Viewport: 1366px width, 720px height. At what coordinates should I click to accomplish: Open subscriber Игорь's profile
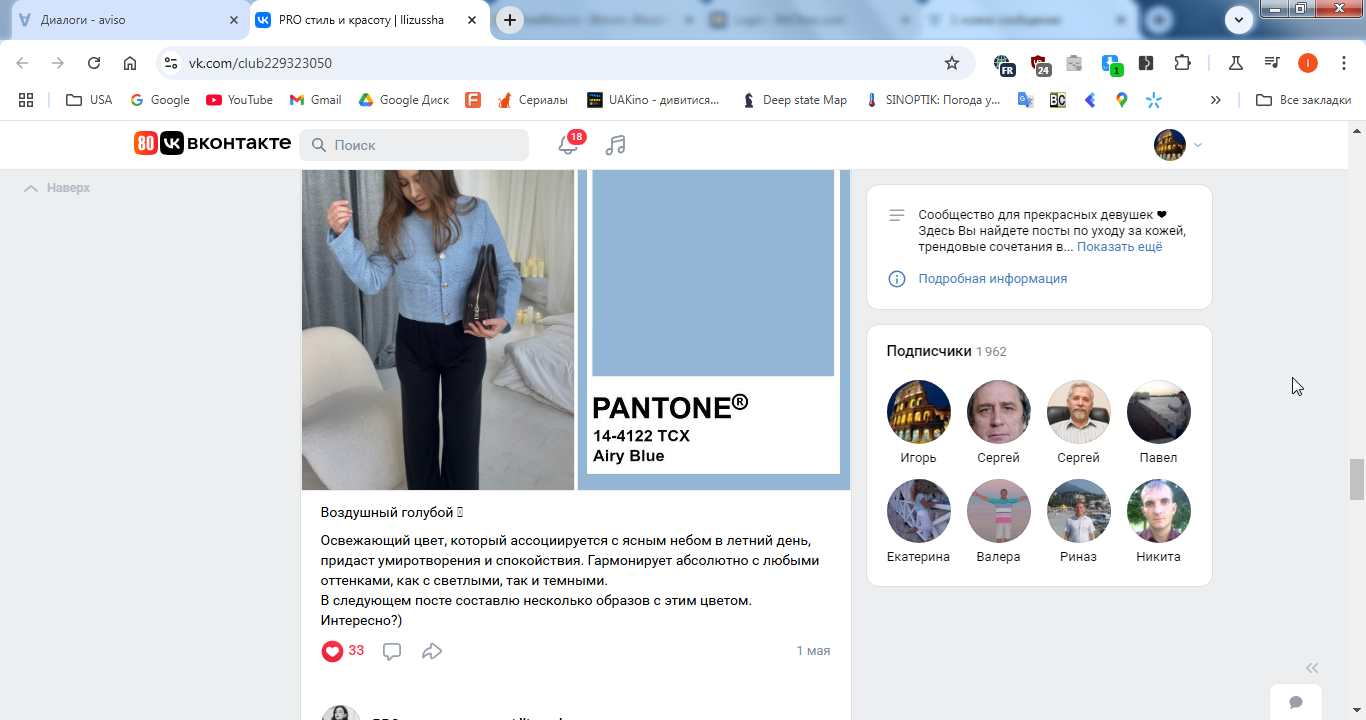click(918, 423)
